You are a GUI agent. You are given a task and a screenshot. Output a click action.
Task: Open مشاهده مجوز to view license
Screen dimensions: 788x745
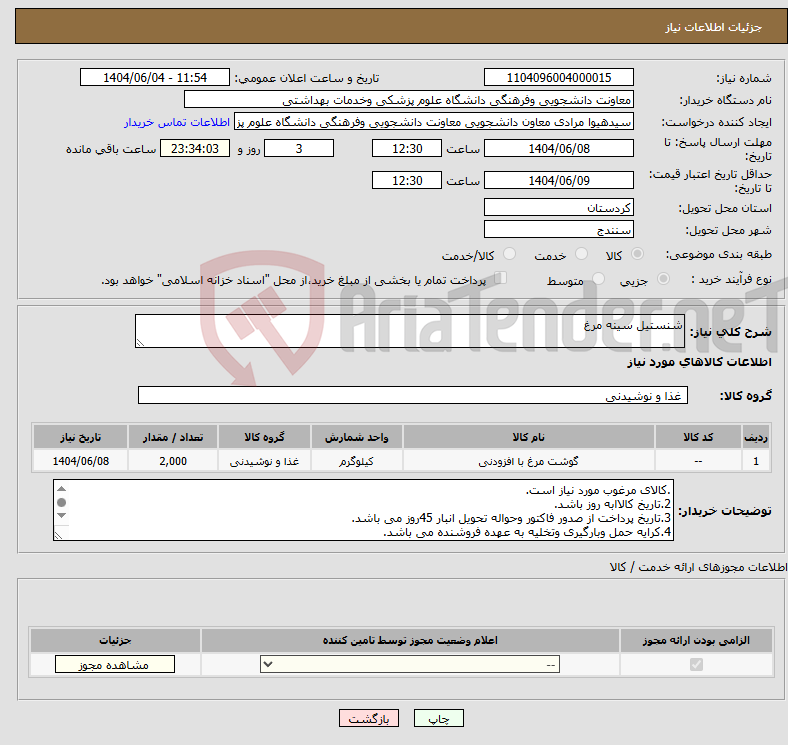pyautogui.click(x=114, y=665)
